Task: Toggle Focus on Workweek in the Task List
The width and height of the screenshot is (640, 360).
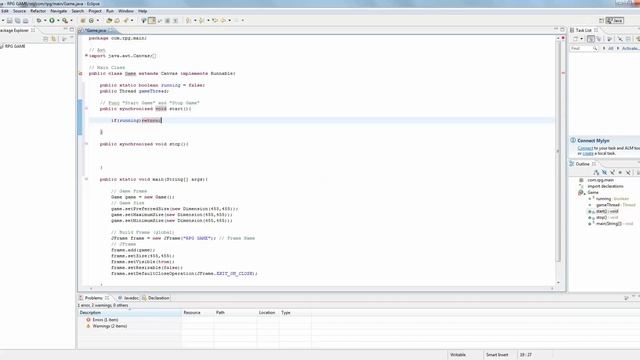Action: click(609, 39)
